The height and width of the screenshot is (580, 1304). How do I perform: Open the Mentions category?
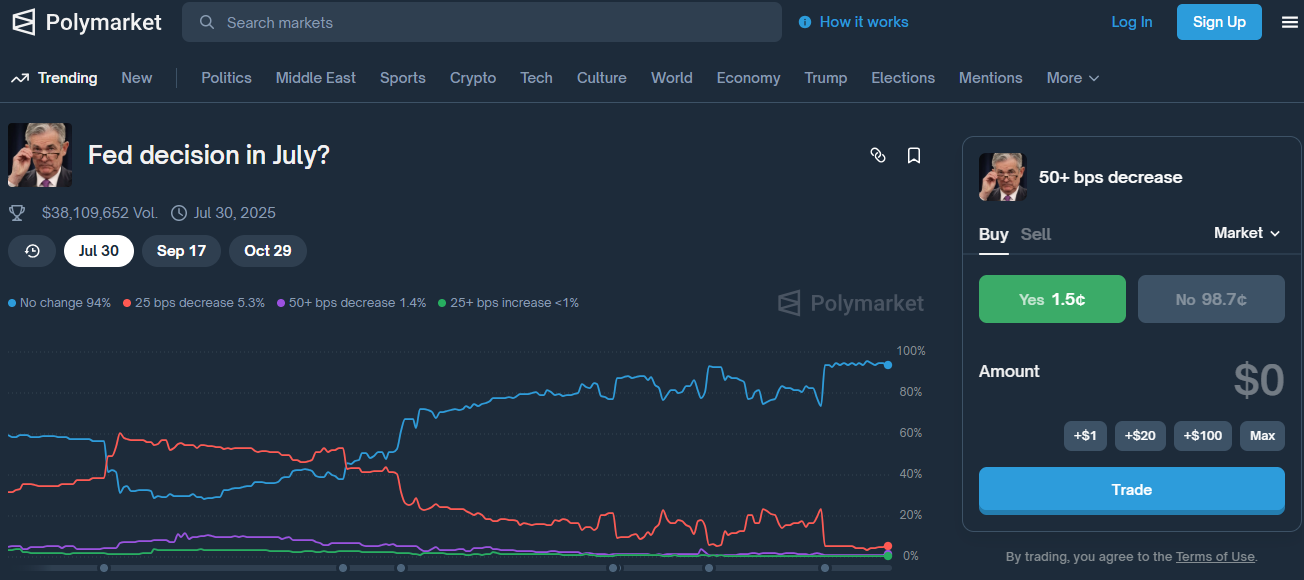point(991,78)
